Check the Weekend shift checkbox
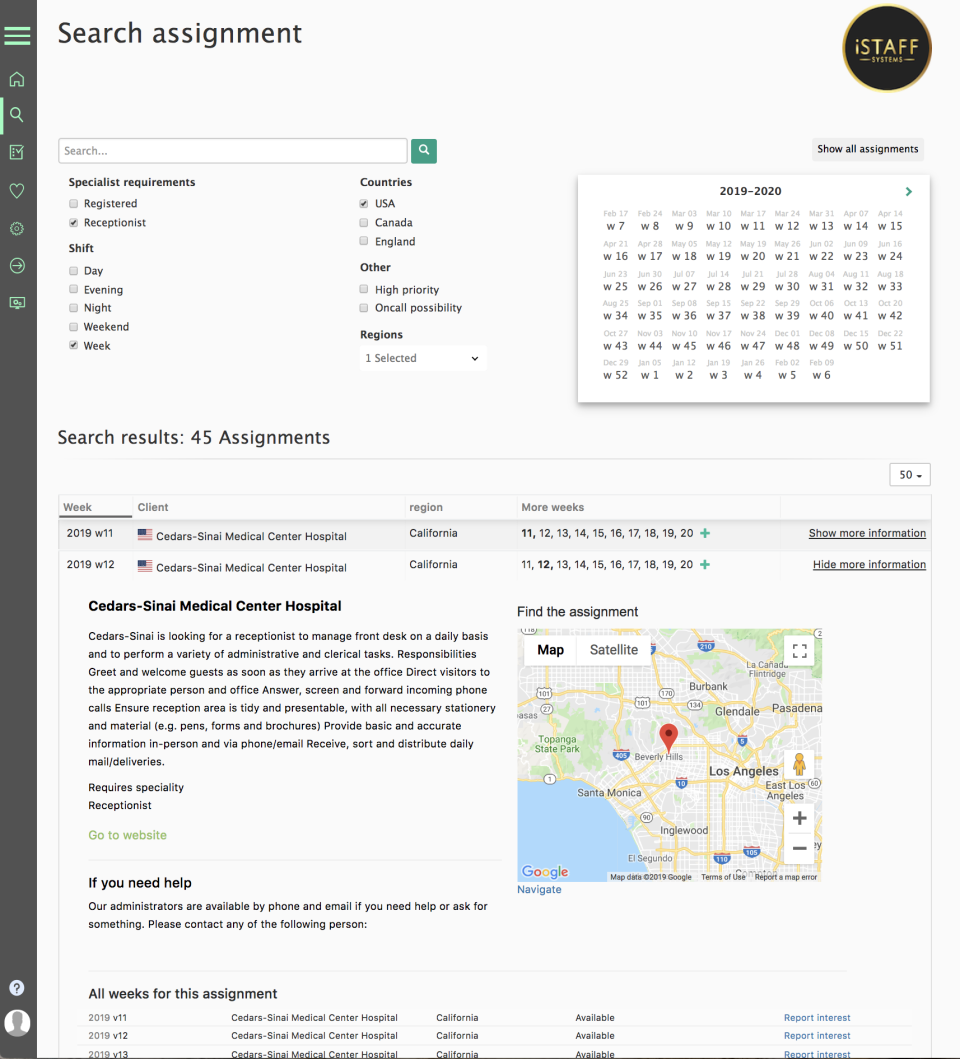The image size is (960, 1059). click(74, 327)
